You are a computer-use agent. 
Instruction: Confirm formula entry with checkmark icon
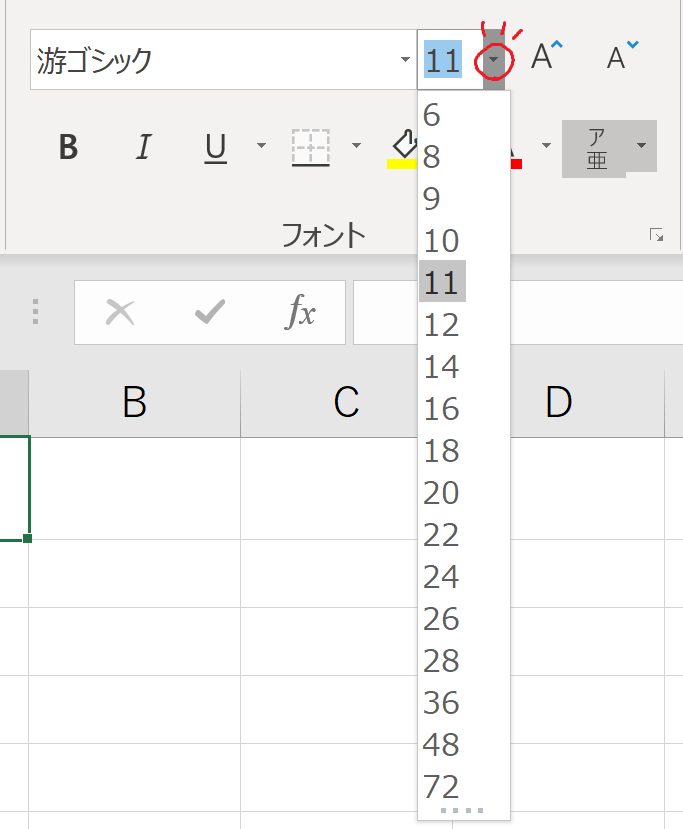pos(210,312)
